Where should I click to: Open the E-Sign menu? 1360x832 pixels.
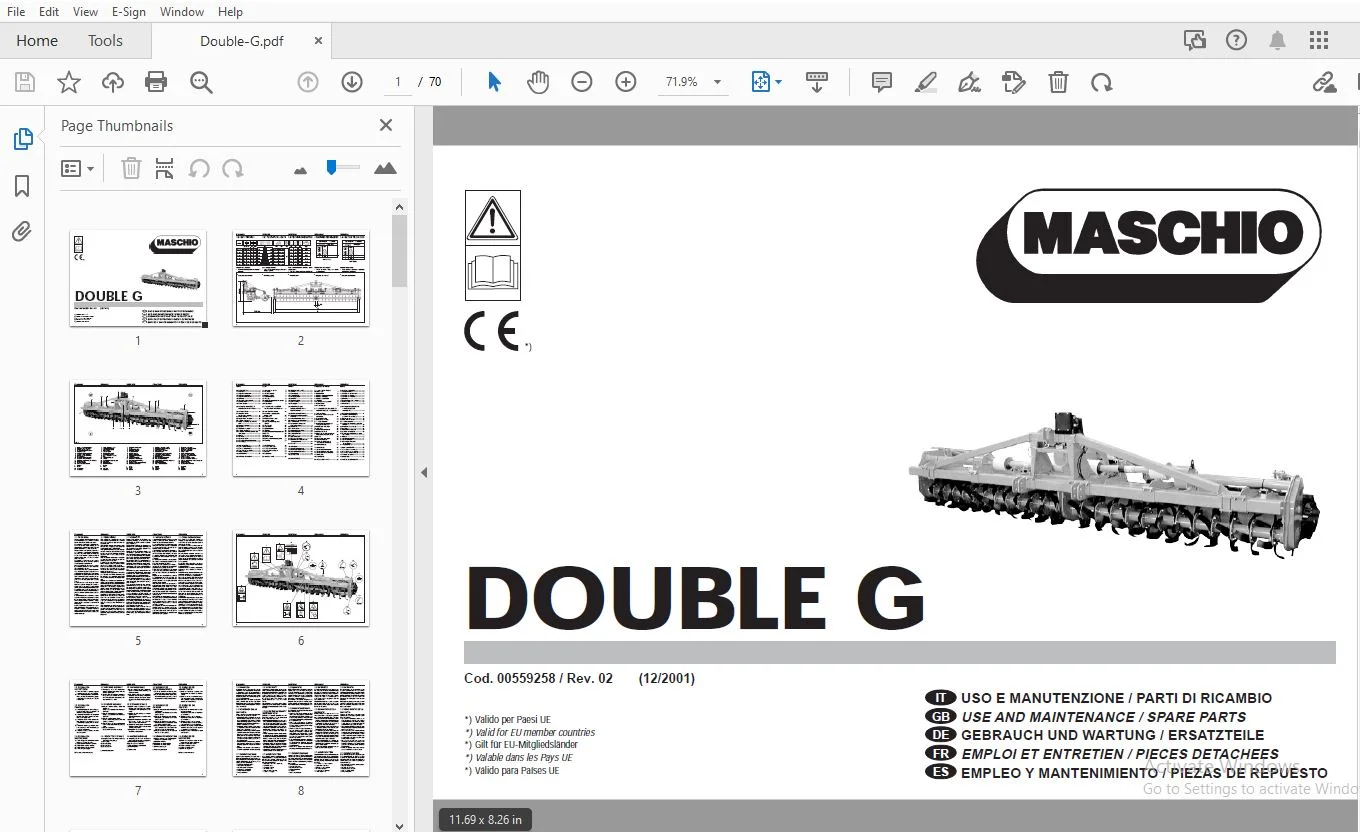[129, 12]
